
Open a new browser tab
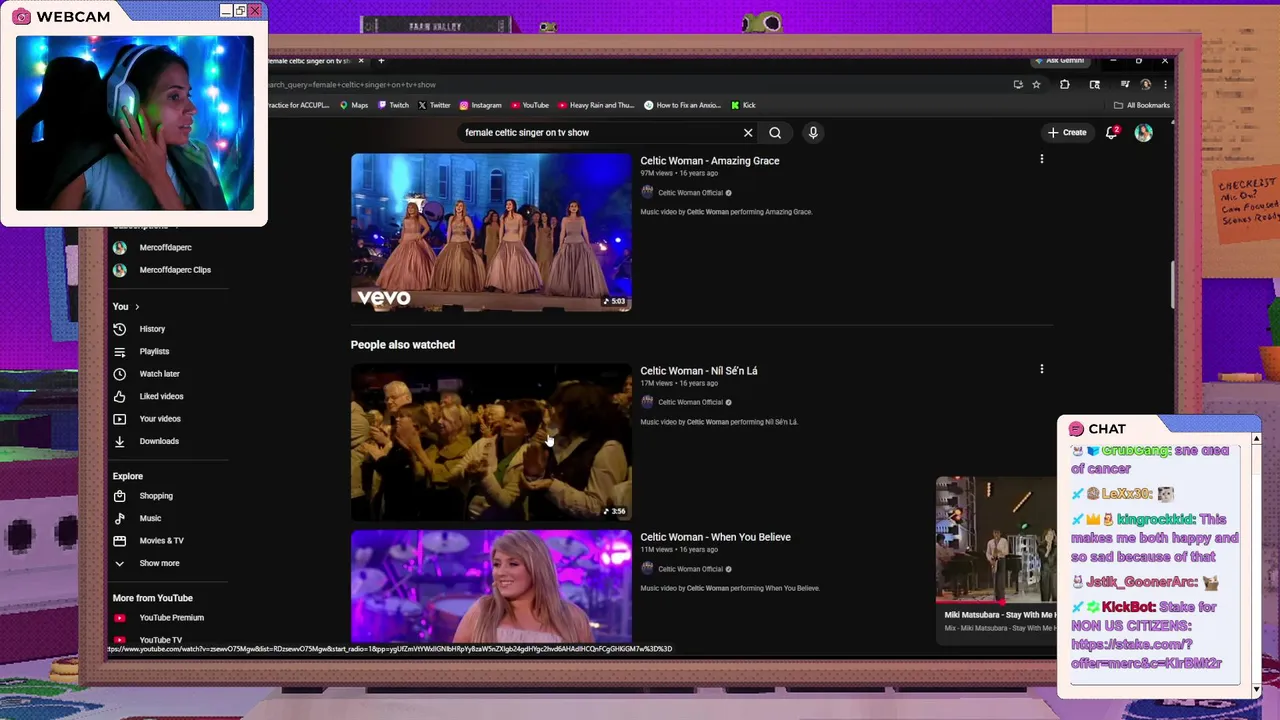[x=381, y=61]
